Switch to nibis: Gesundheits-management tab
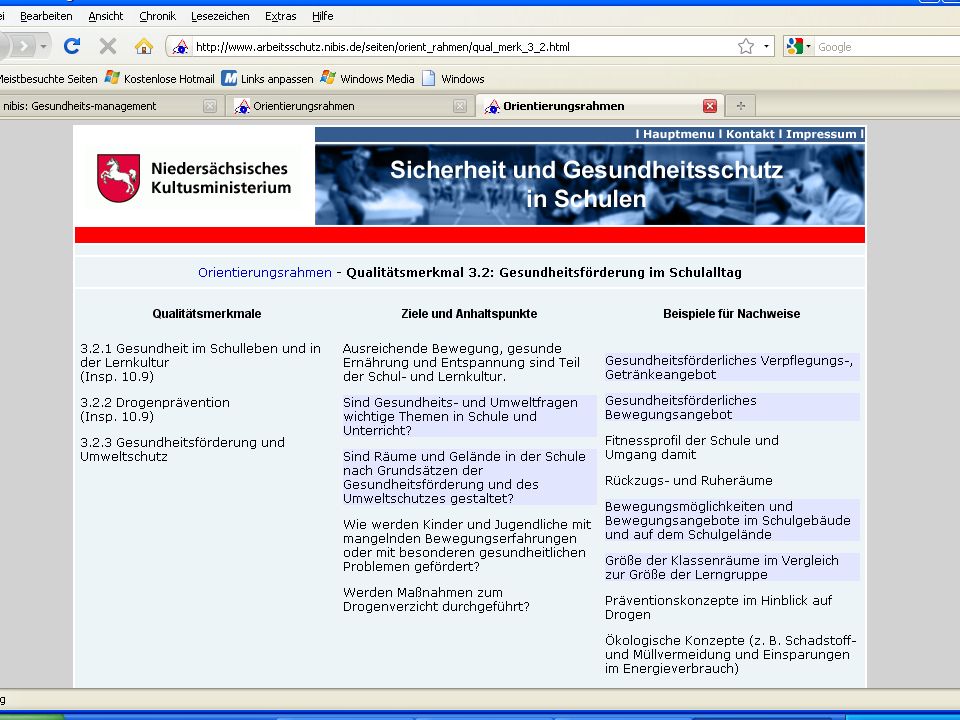Image resolution: width=960 pixels, height=720 pixels. point(110,106)
